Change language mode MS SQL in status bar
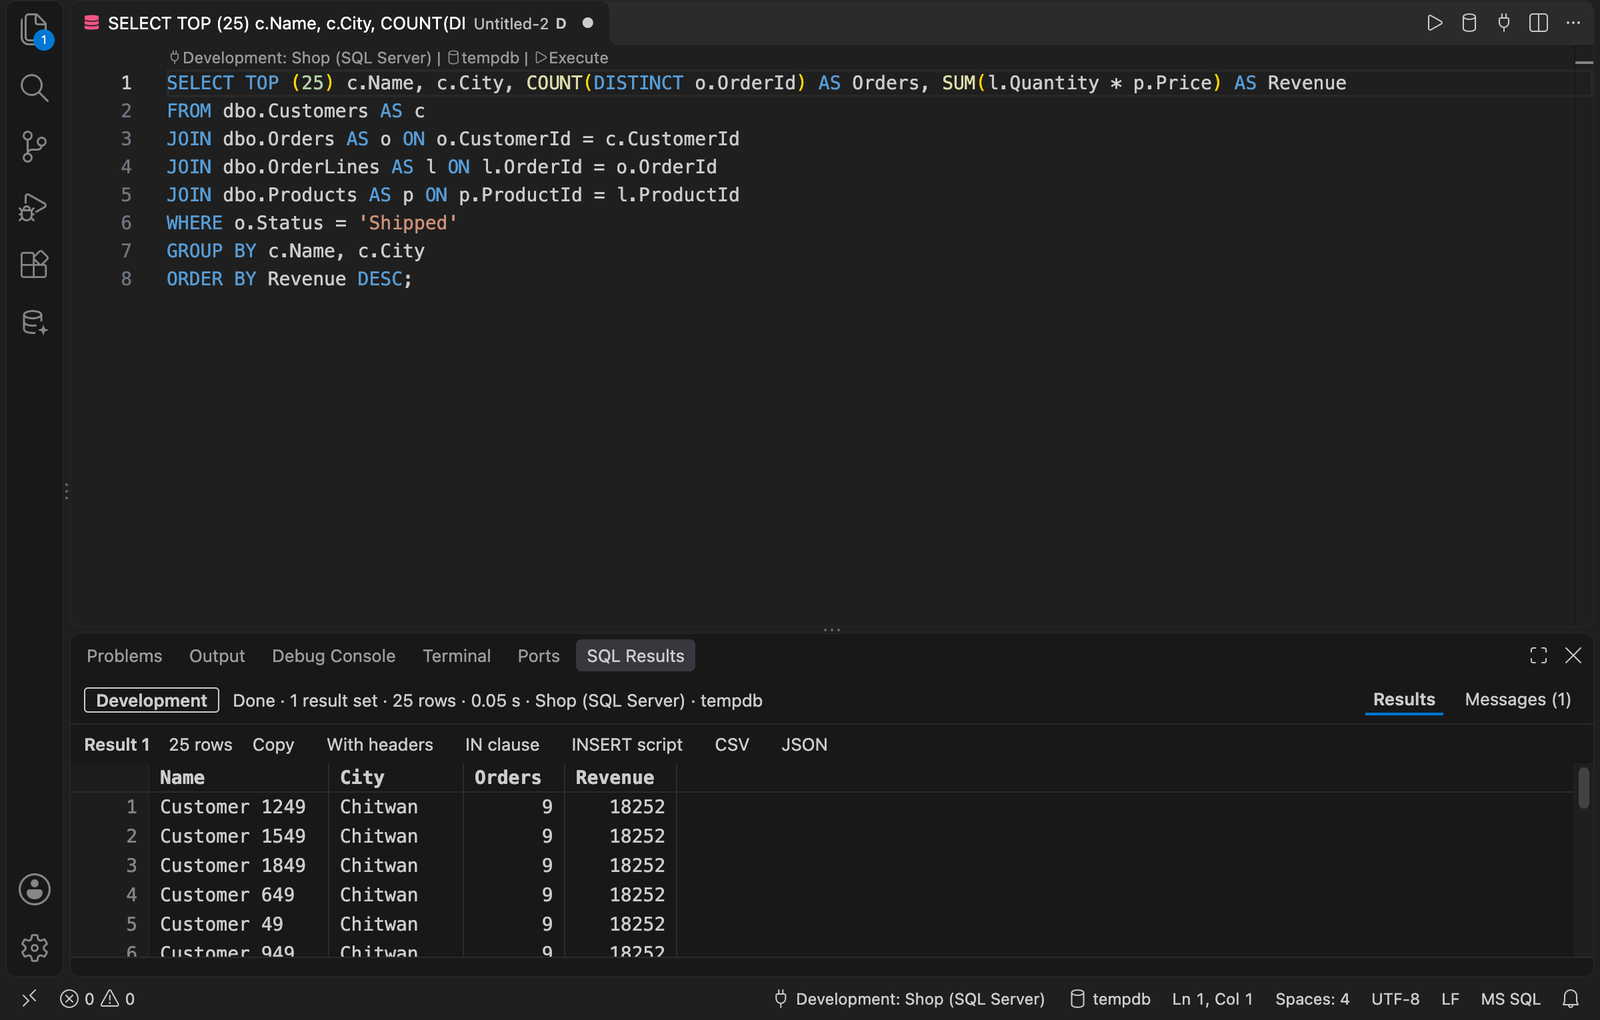 tap(1510, 999)
